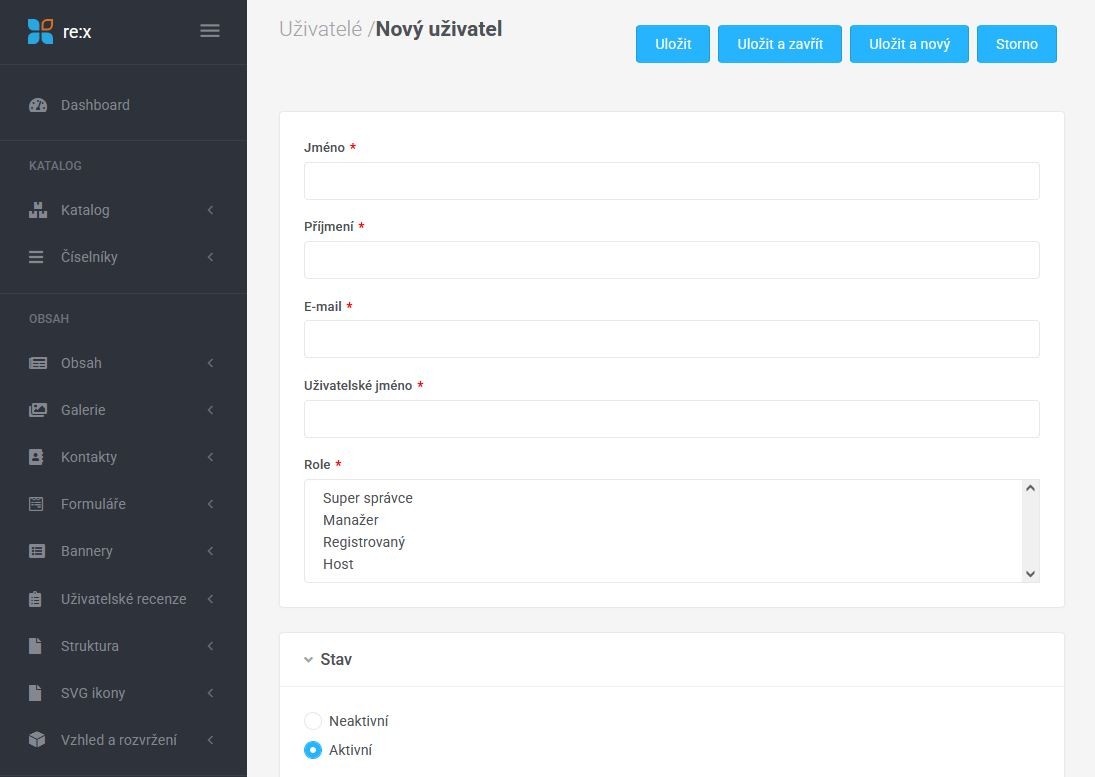The width and height of the screenshot is (1095, 777).
Task: Select the Neaktivní radio button
Action: tap(313, 721)
